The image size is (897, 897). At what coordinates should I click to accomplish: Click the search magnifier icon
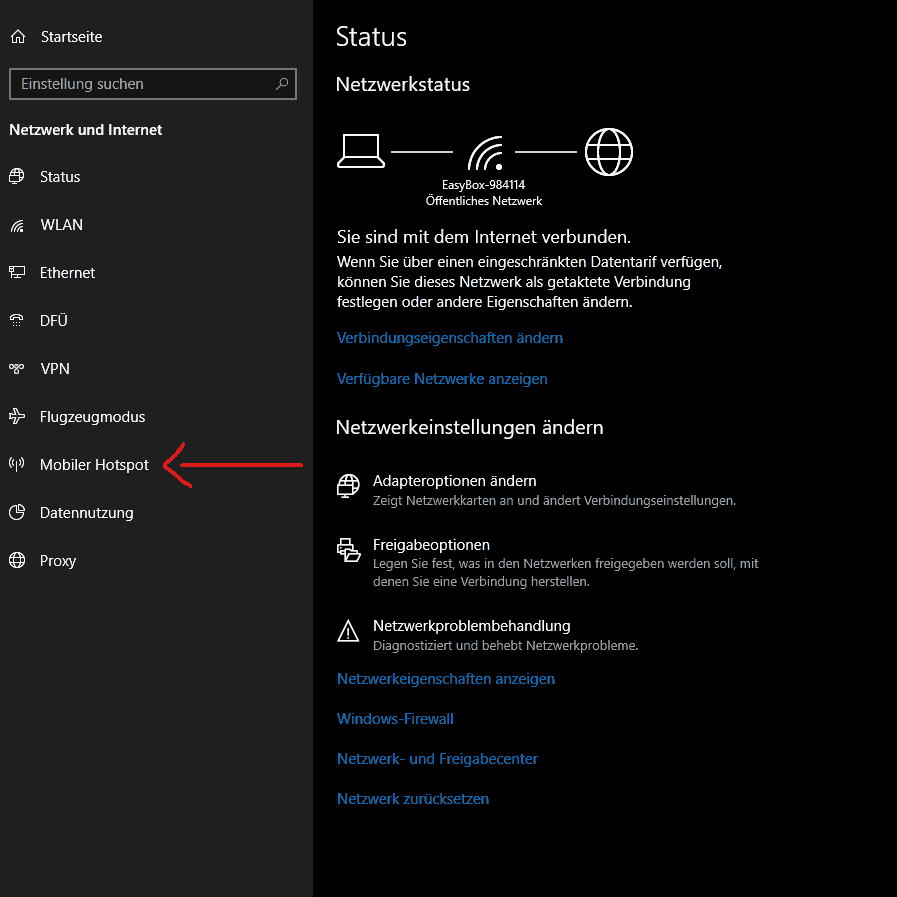(282, 84)
